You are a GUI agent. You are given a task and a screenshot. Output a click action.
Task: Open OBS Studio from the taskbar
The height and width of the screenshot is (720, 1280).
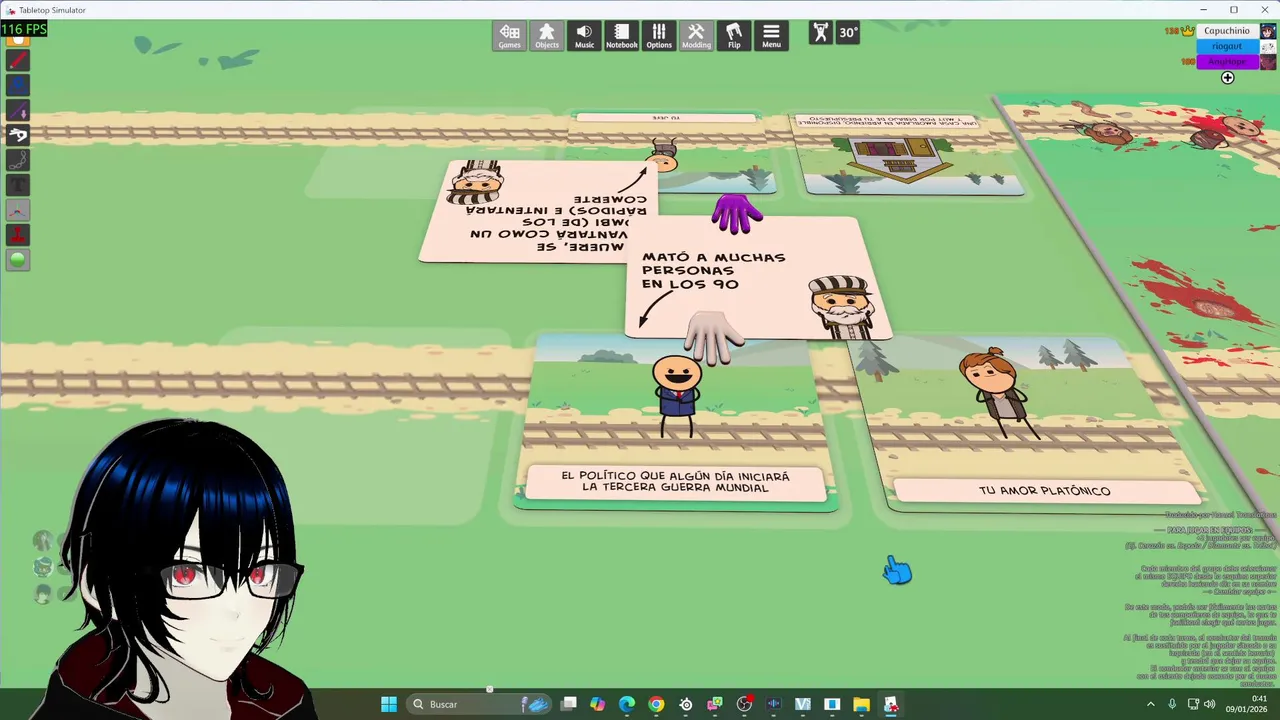click(x=744, y=704)
